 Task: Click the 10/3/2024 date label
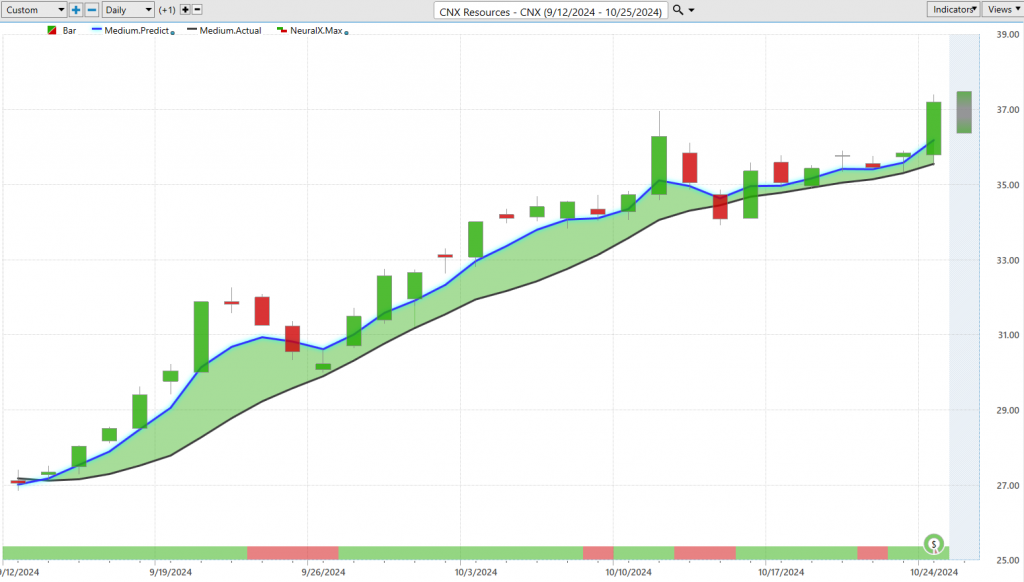[476, 572]
